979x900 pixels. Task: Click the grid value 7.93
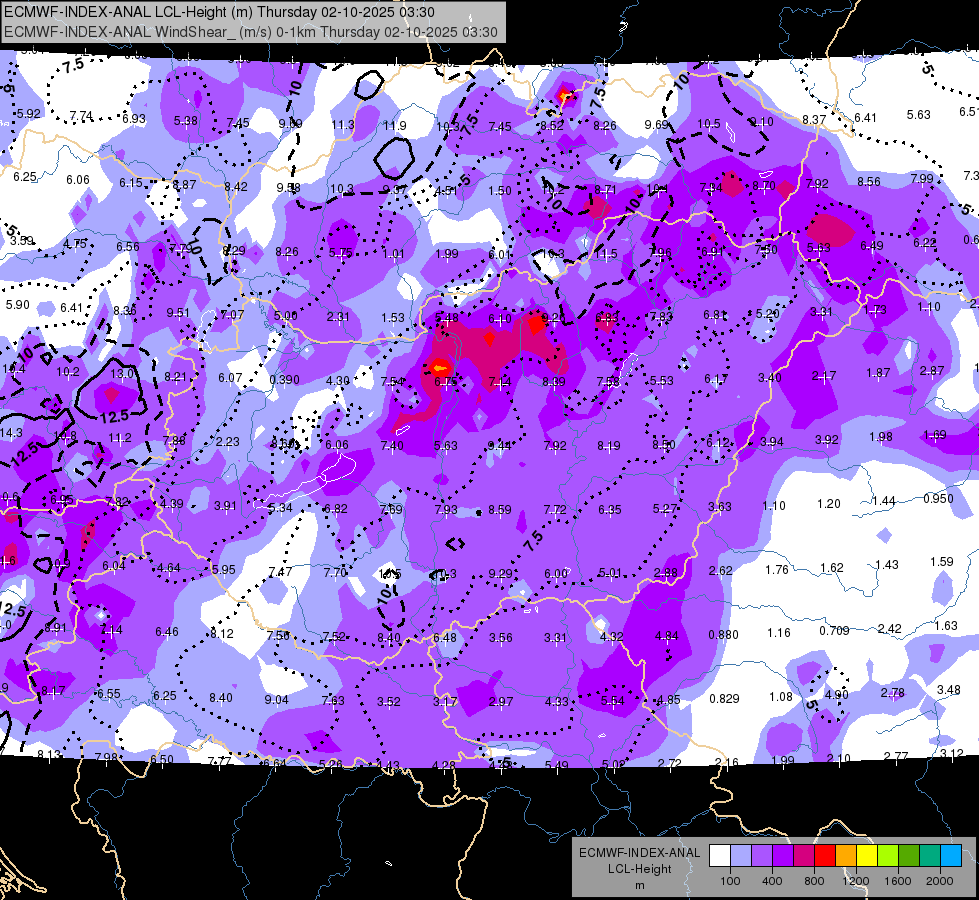[446, 510]
